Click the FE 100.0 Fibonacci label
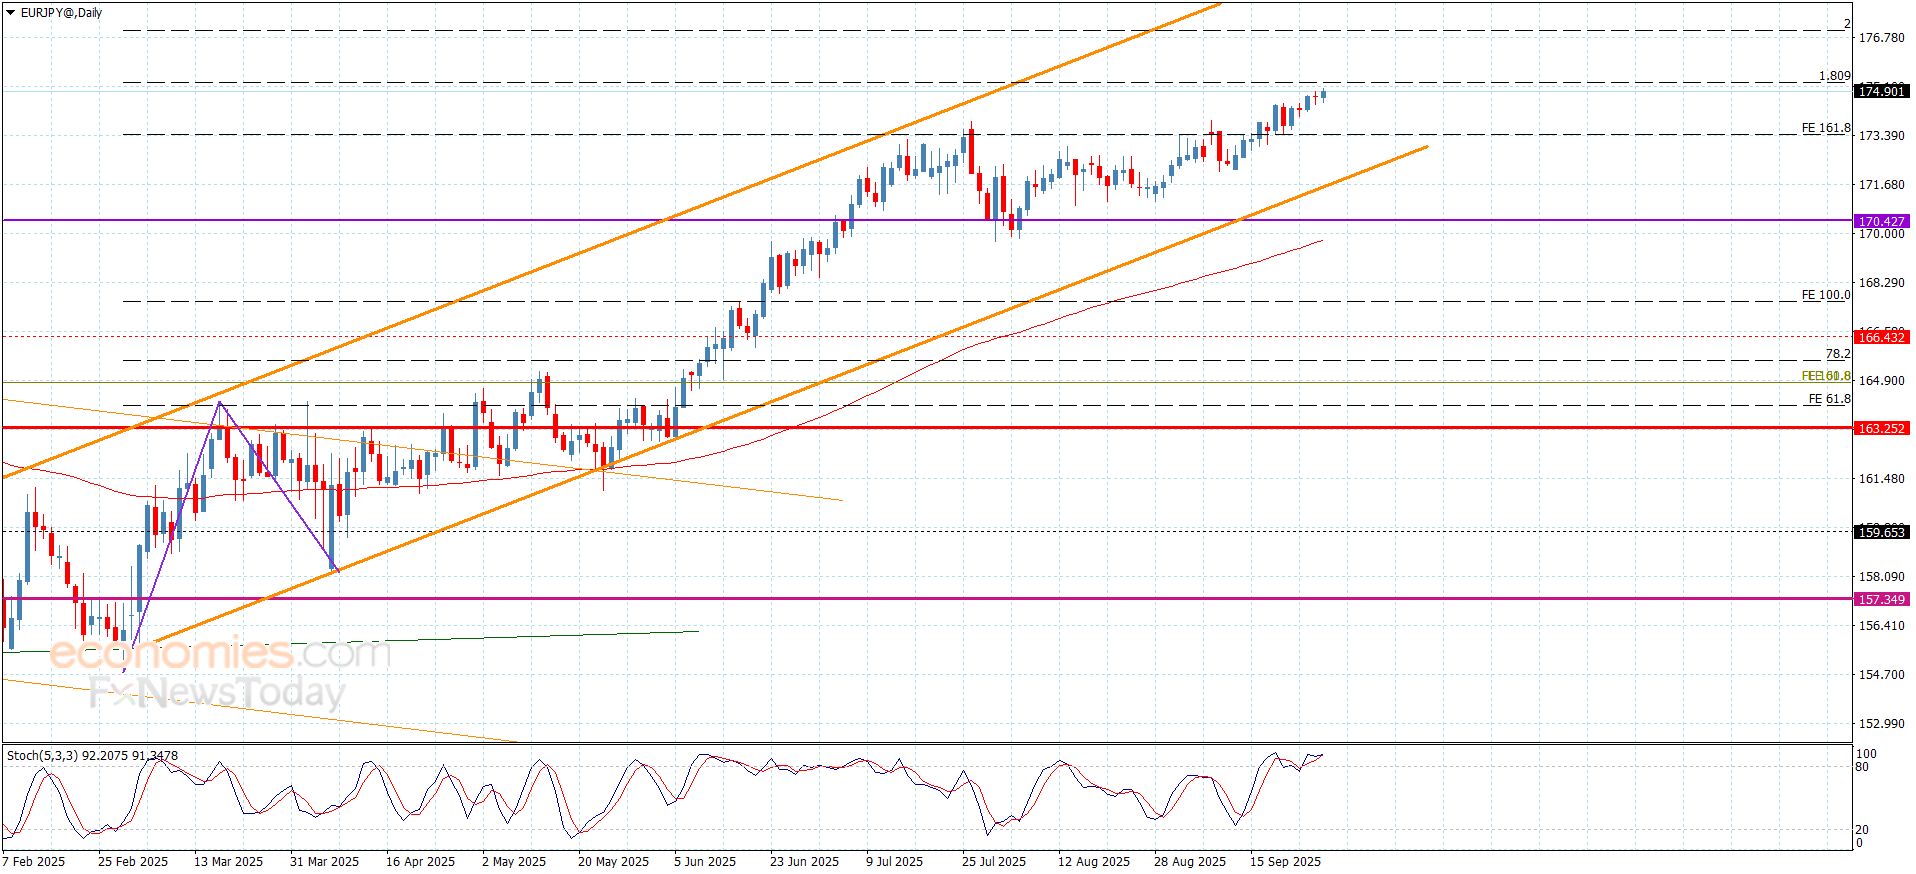1916x874 pixels. pyautogui.click(x=1826, y=295)
